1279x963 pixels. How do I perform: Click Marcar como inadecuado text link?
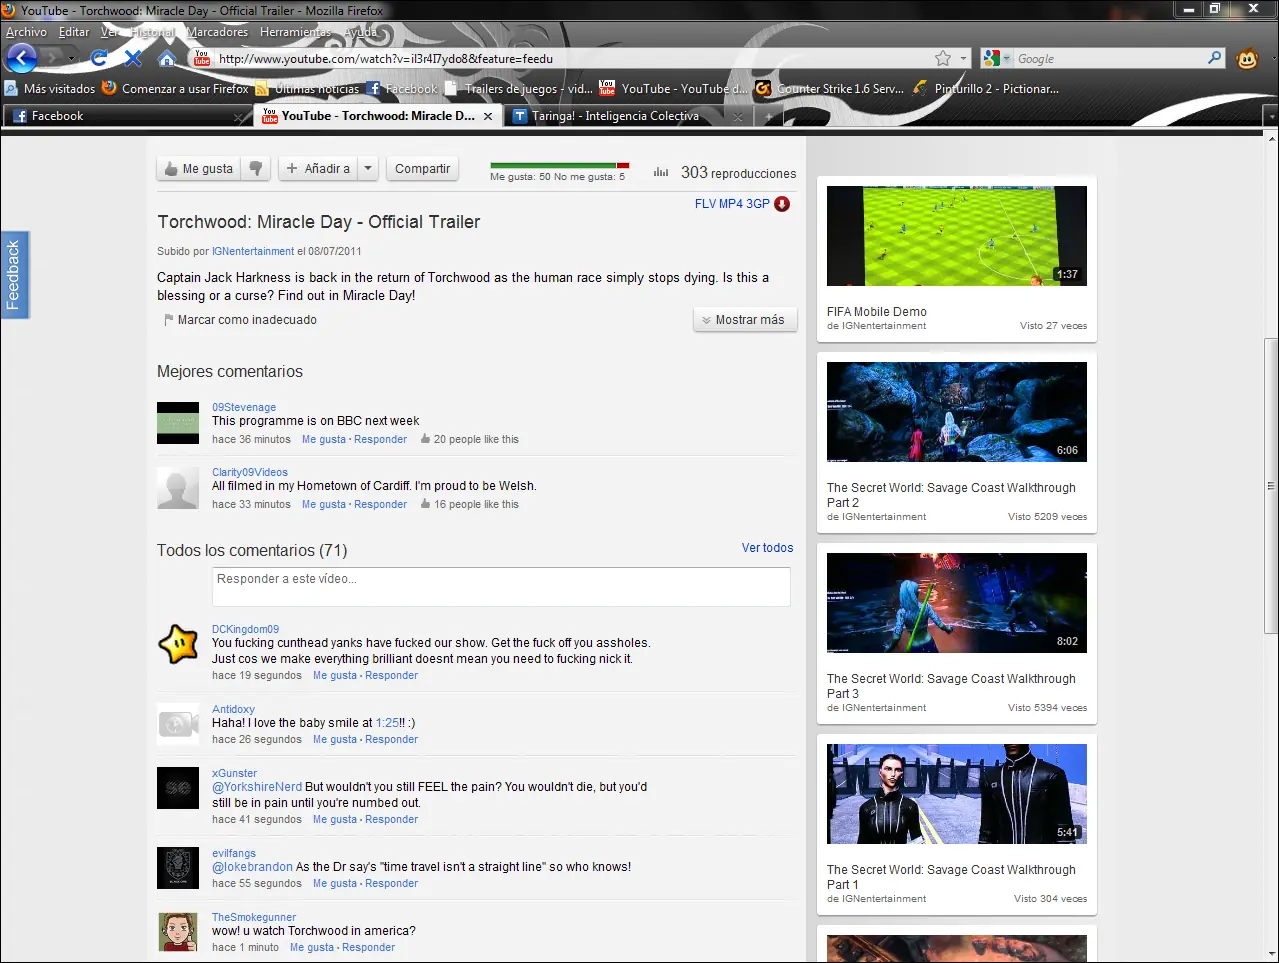point(247,320)
